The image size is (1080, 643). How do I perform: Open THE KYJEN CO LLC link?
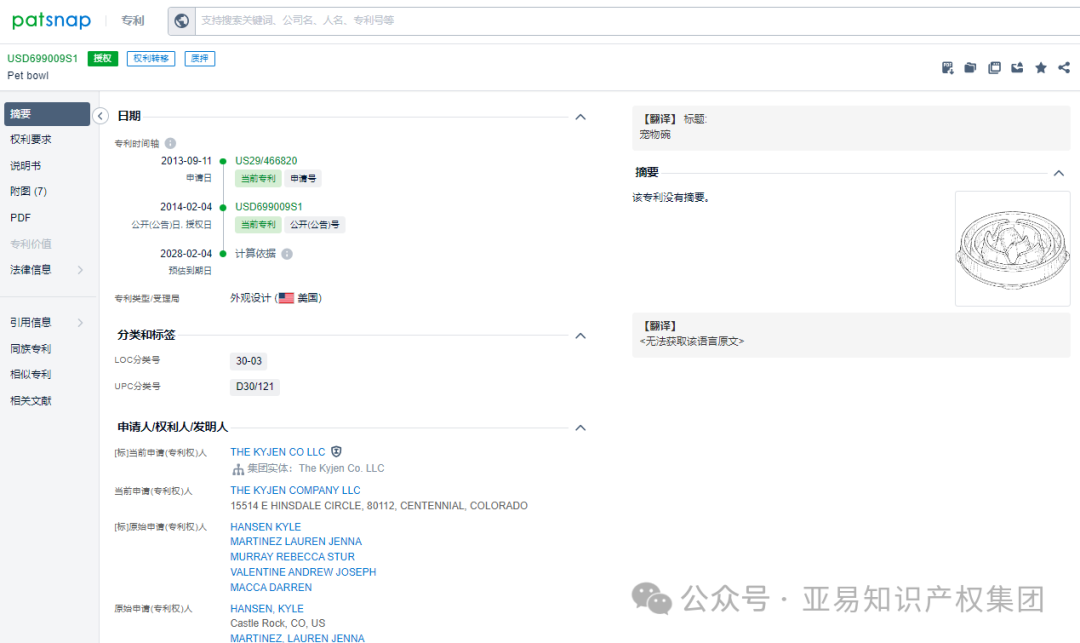click(x=278, y=452)
